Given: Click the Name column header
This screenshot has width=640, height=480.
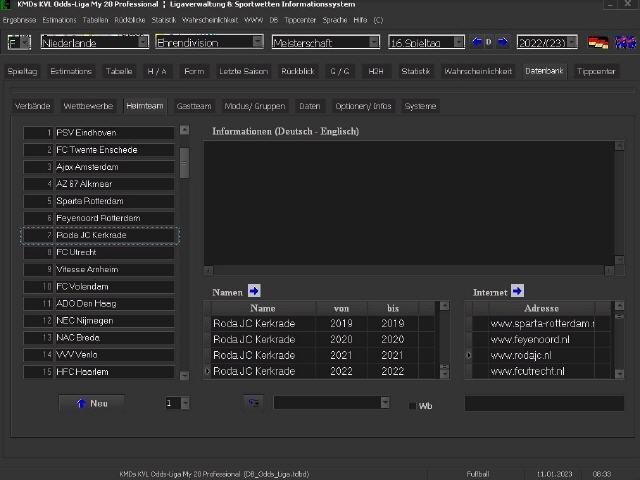Looking at the screenshot, I should coord(263,308).
